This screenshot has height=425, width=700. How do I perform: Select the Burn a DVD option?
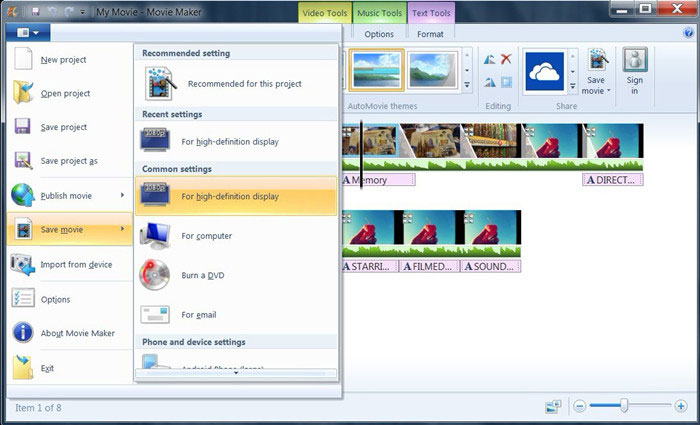236,275
